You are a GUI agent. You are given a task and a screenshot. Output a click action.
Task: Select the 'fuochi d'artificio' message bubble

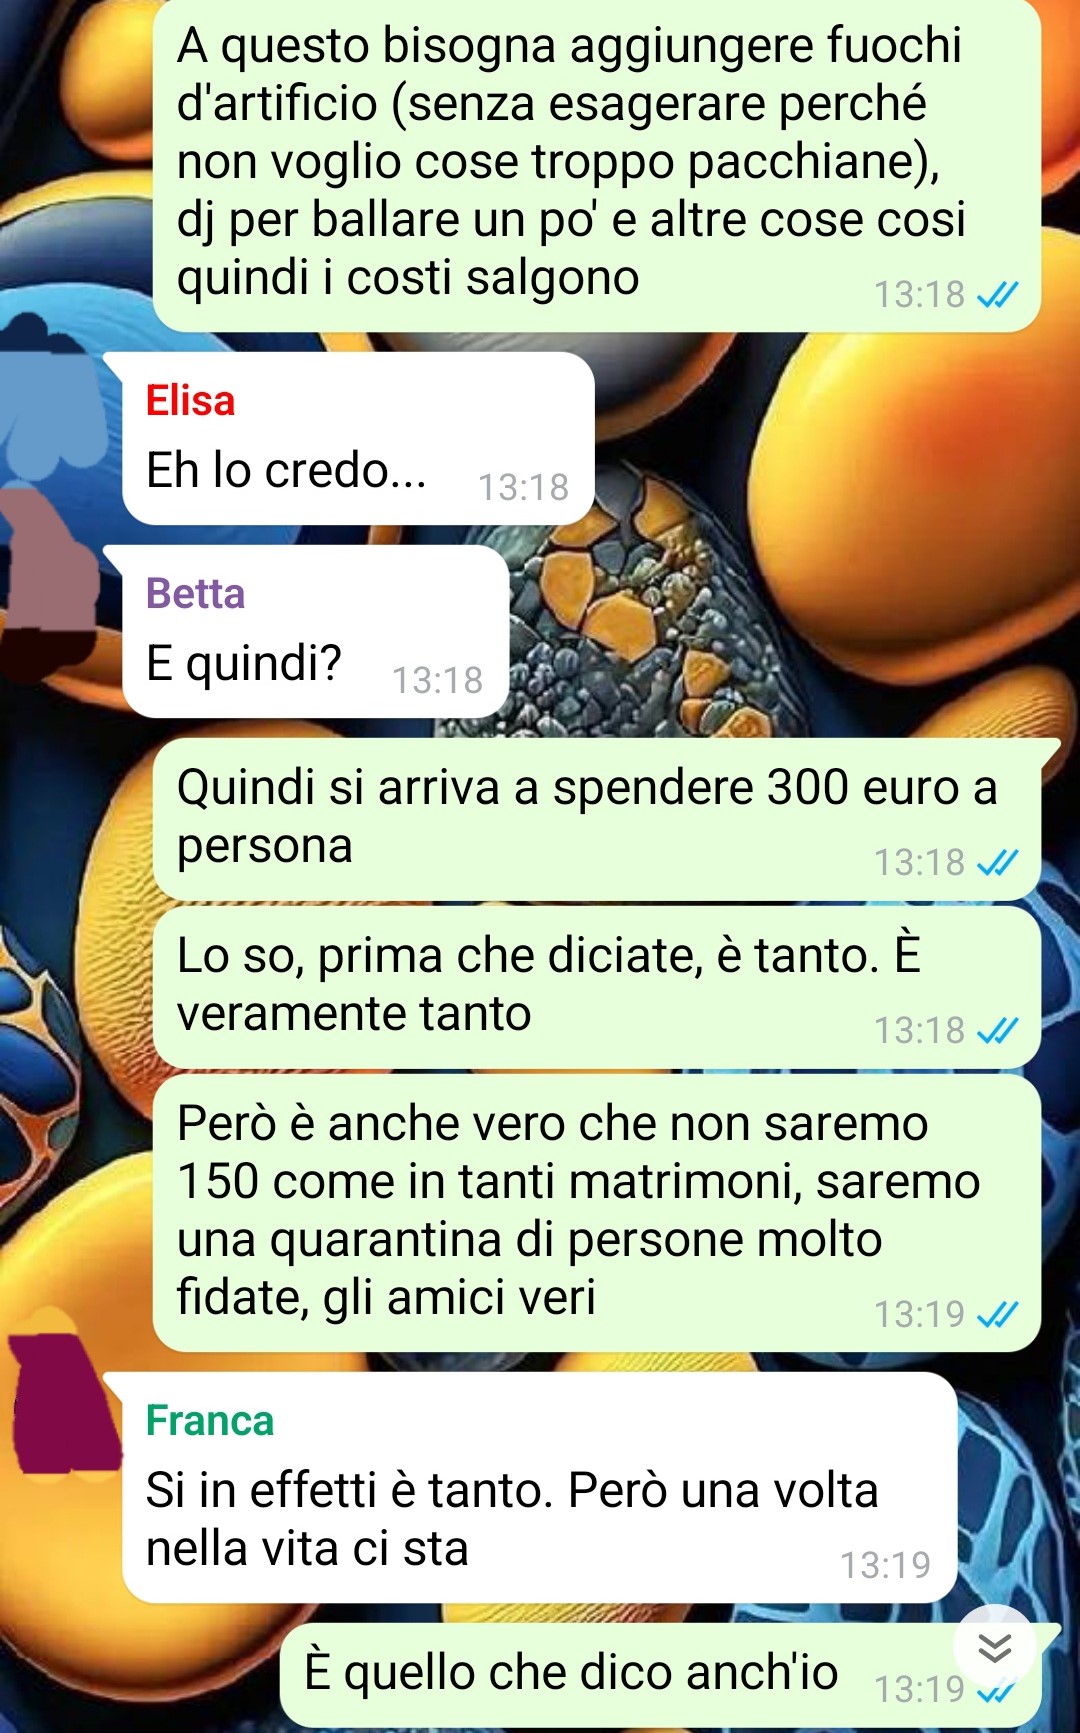pos(597,164)
